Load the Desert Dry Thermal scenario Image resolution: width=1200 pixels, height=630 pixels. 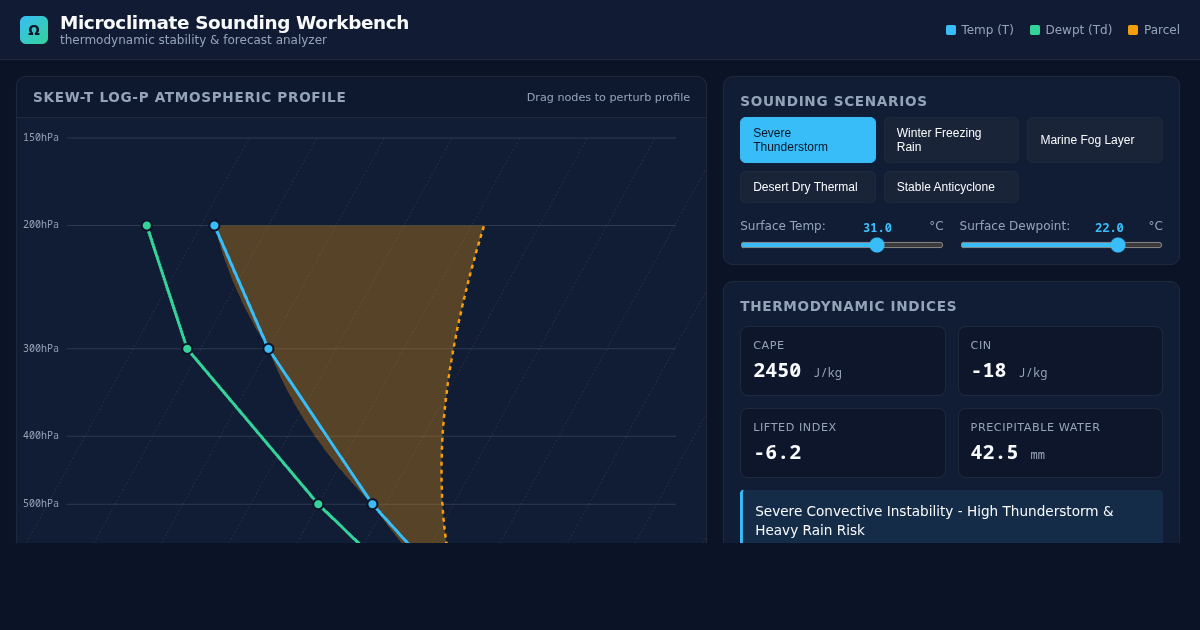click(x=808, y=187)
